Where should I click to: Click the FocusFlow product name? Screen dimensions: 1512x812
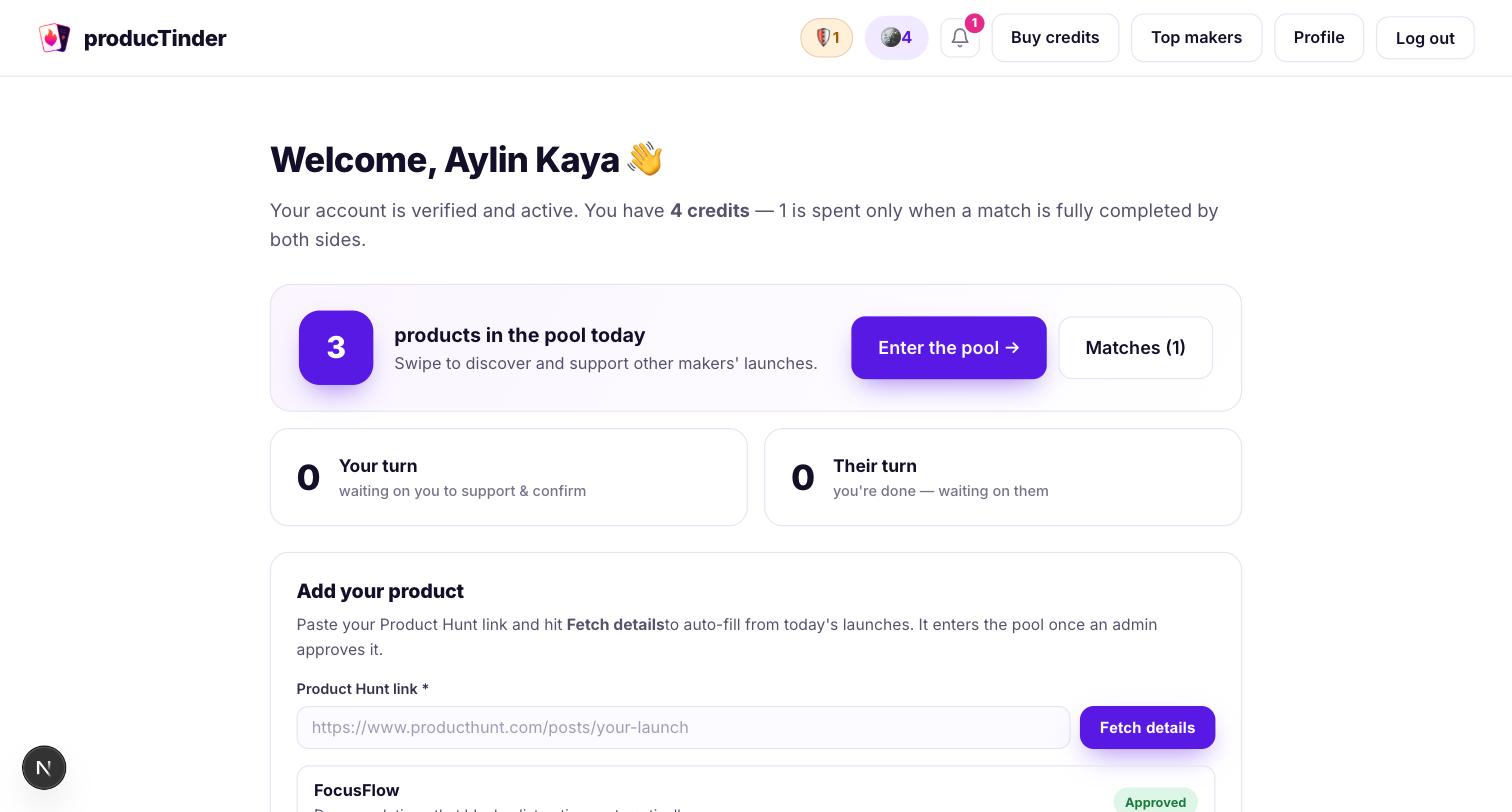(x=357, y=790)
